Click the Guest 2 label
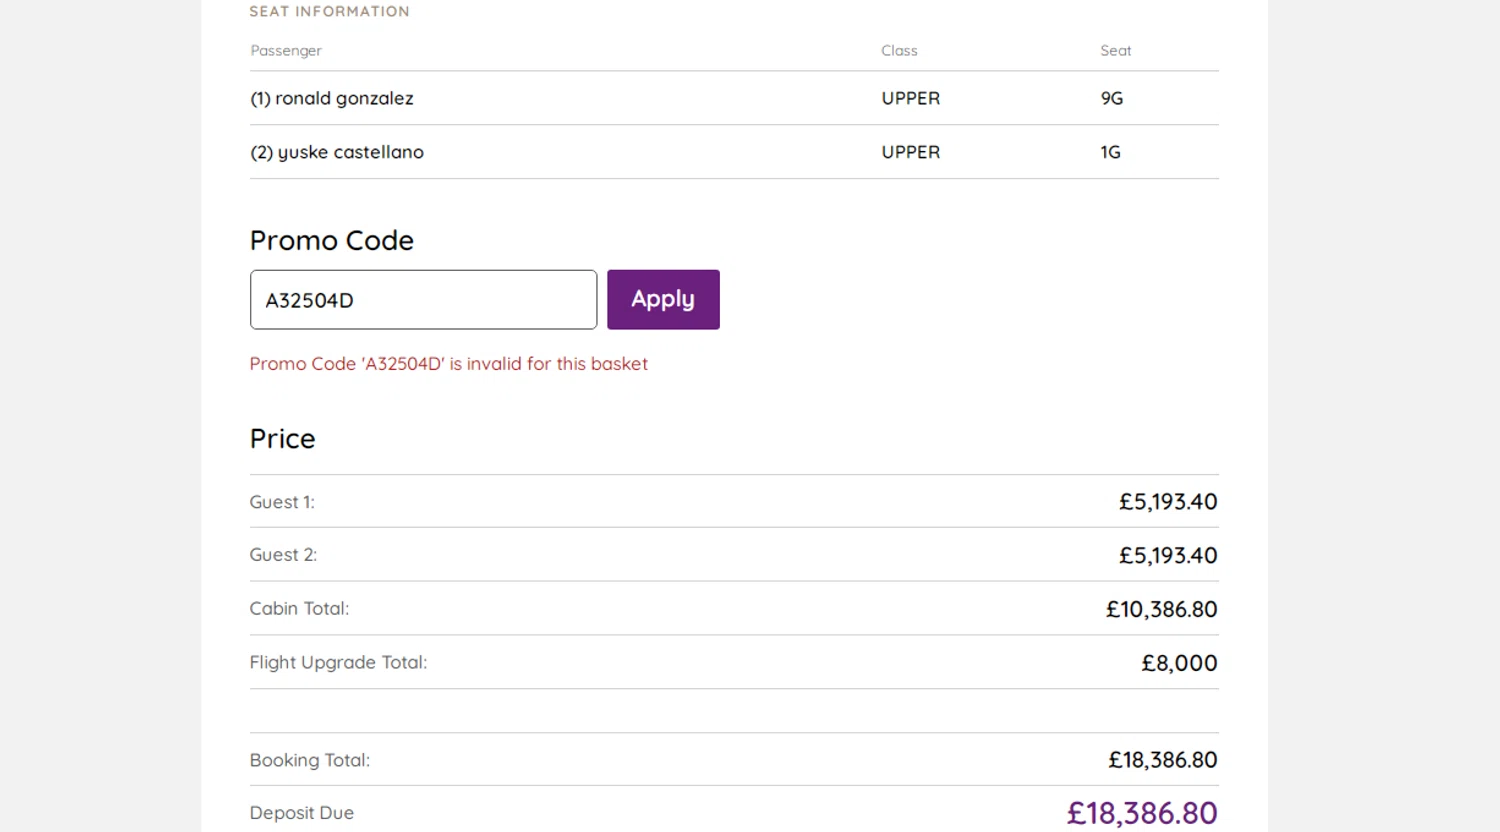 tap(283, 555)
